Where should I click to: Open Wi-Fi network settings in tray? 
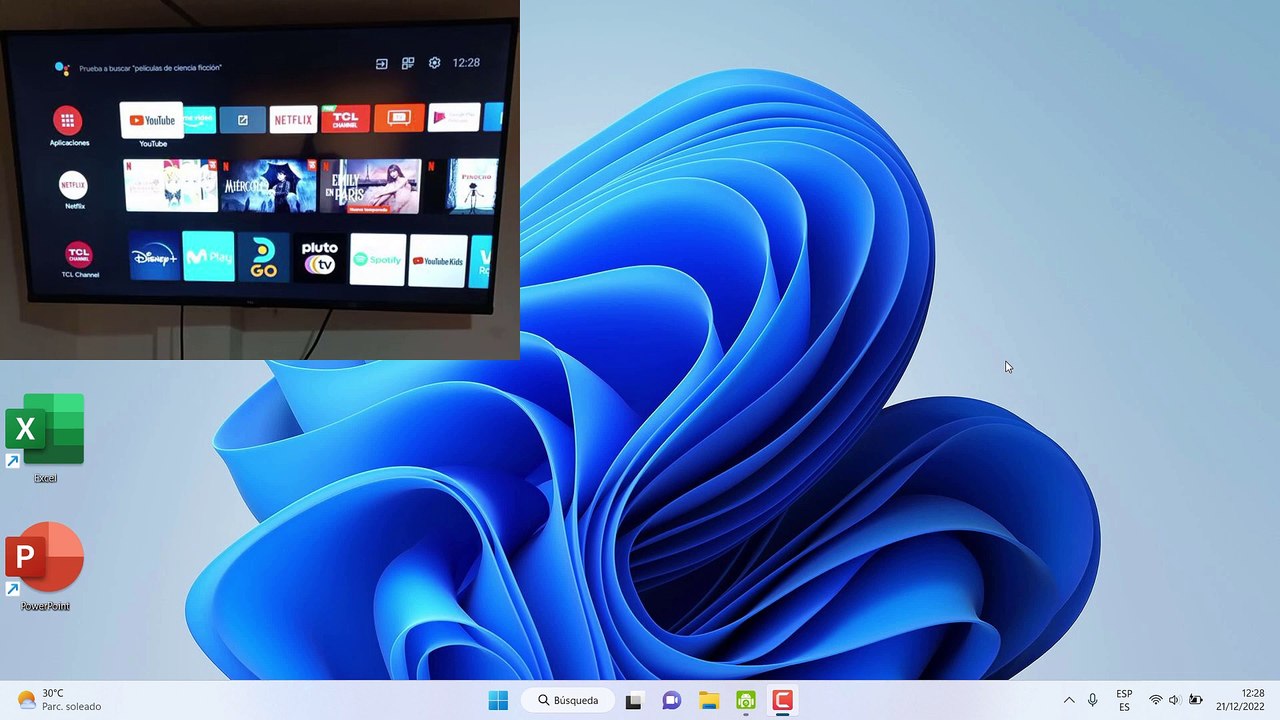[1156, 700]
